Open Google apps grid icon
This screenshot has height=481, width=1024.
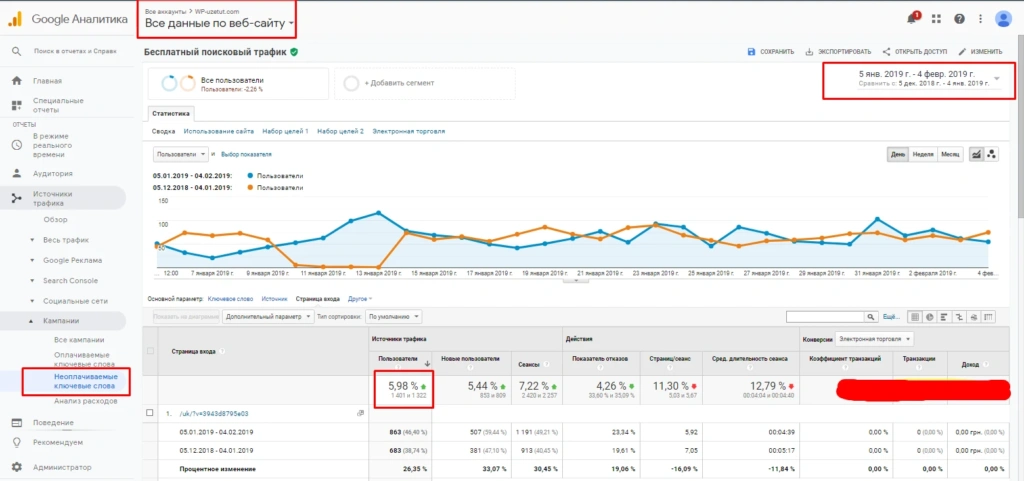[936, 19]
